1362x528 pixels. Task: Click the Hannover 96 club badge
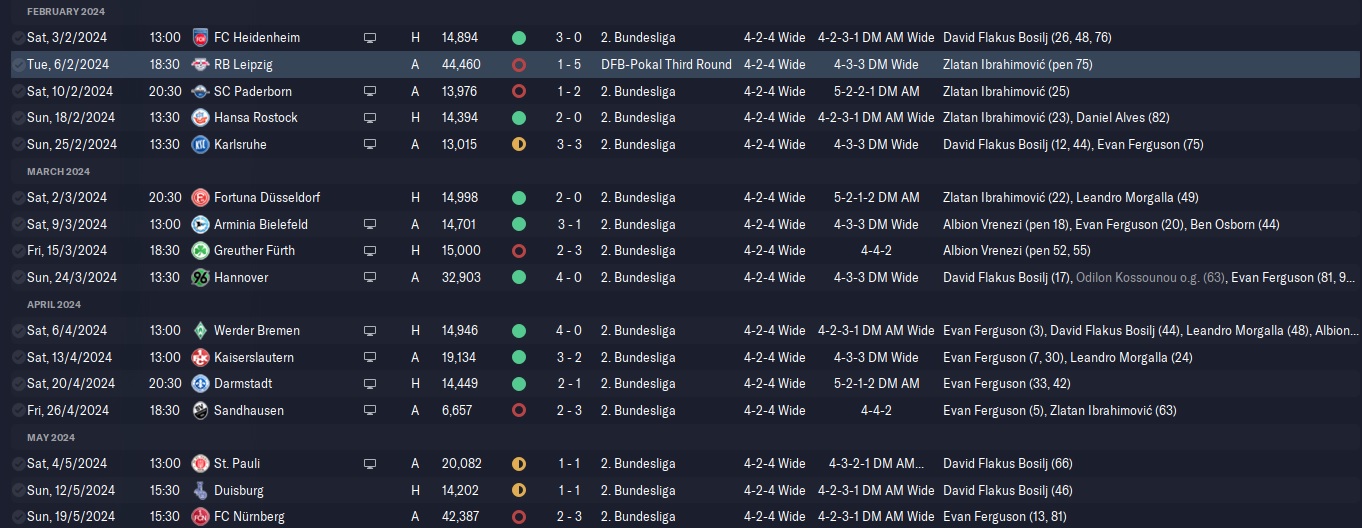200,278
